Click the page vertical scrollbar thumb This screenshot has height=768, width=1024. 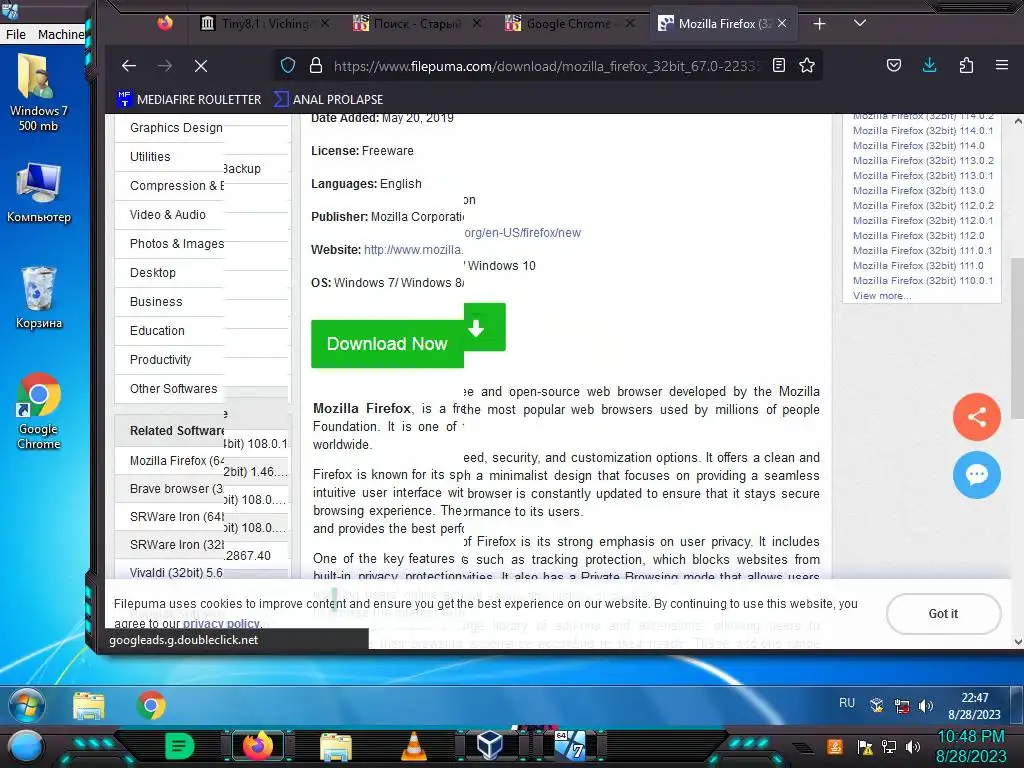[x=1017, y=338]
